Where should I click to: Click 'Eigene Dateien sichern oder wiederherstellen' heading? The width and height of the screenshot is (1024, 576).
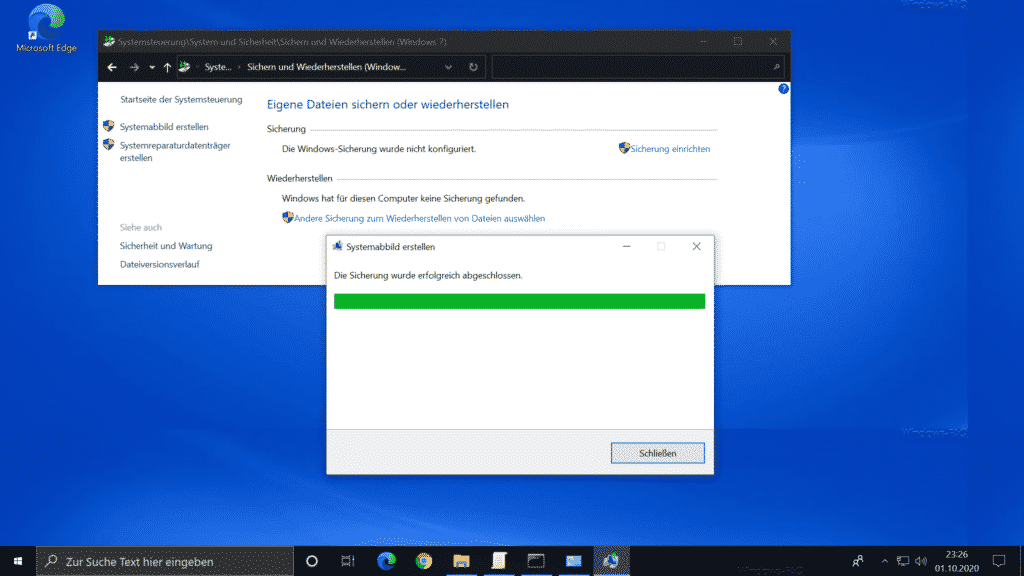point(388,104)
